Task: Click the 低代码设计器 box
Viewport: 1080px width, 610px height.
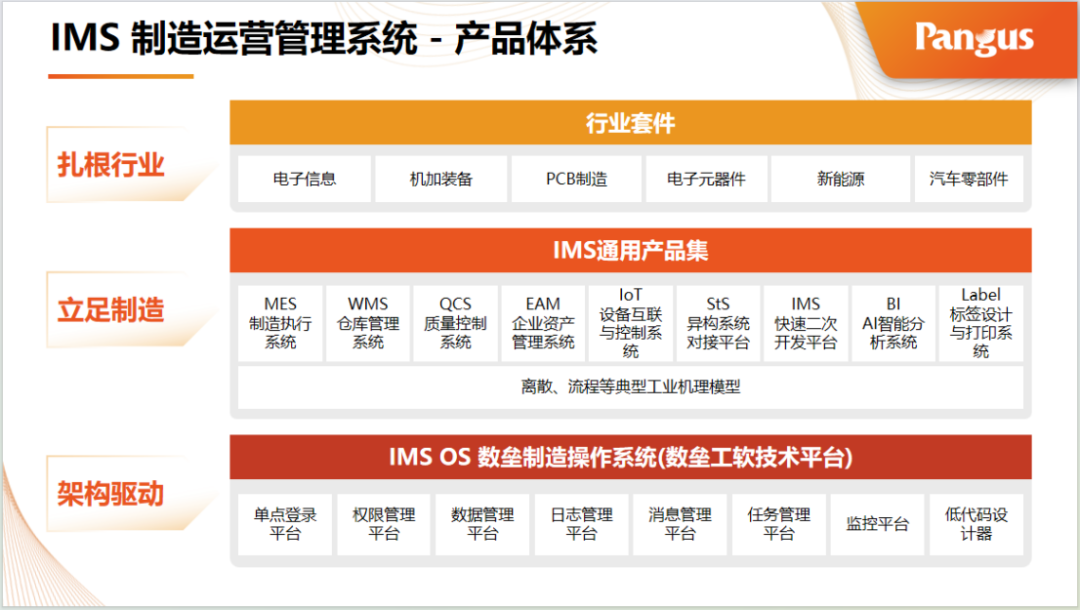Action: (976, 524)
